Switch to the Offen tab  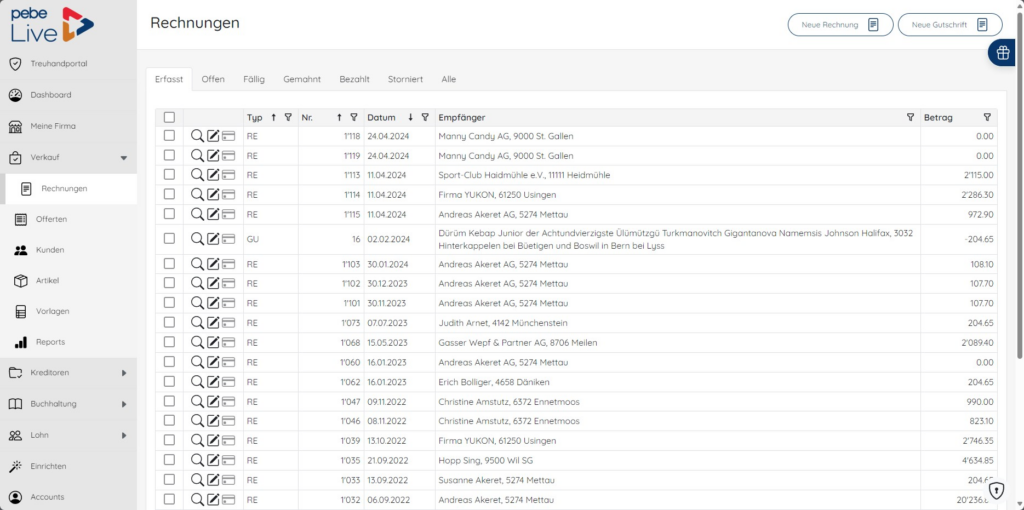[x=213, y=79]
